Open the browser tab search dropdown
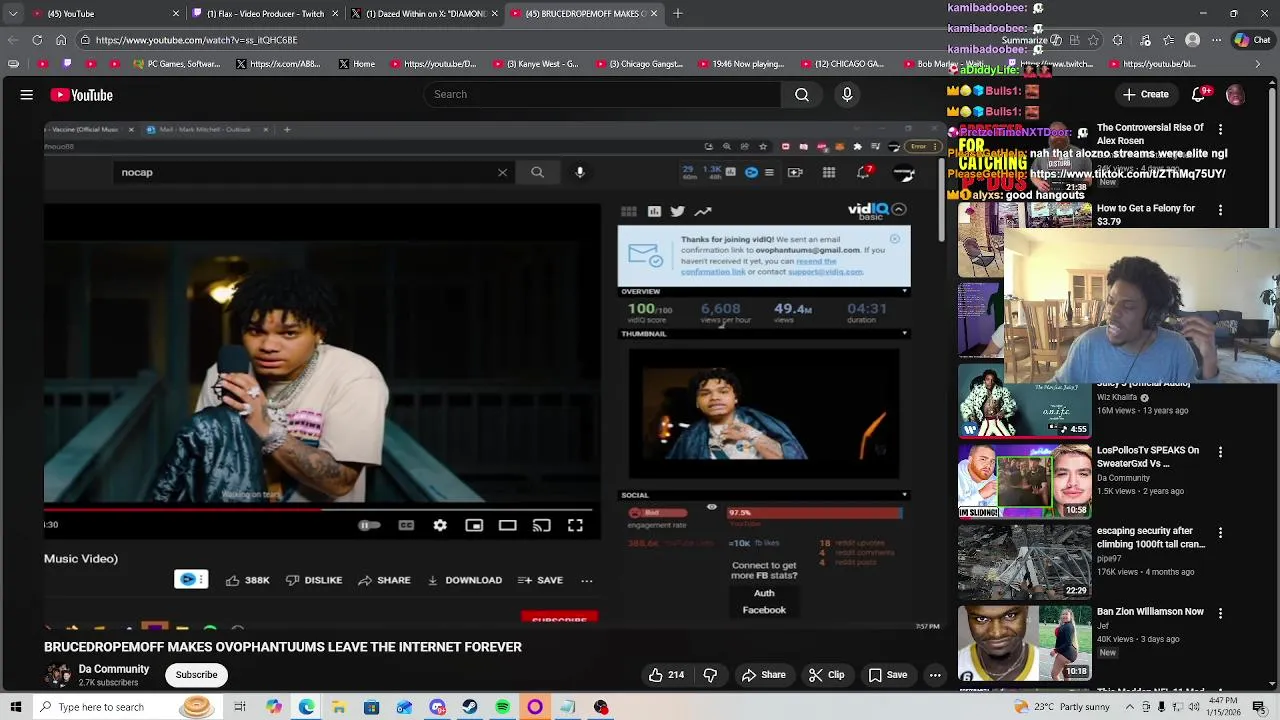 pos(14,13)
